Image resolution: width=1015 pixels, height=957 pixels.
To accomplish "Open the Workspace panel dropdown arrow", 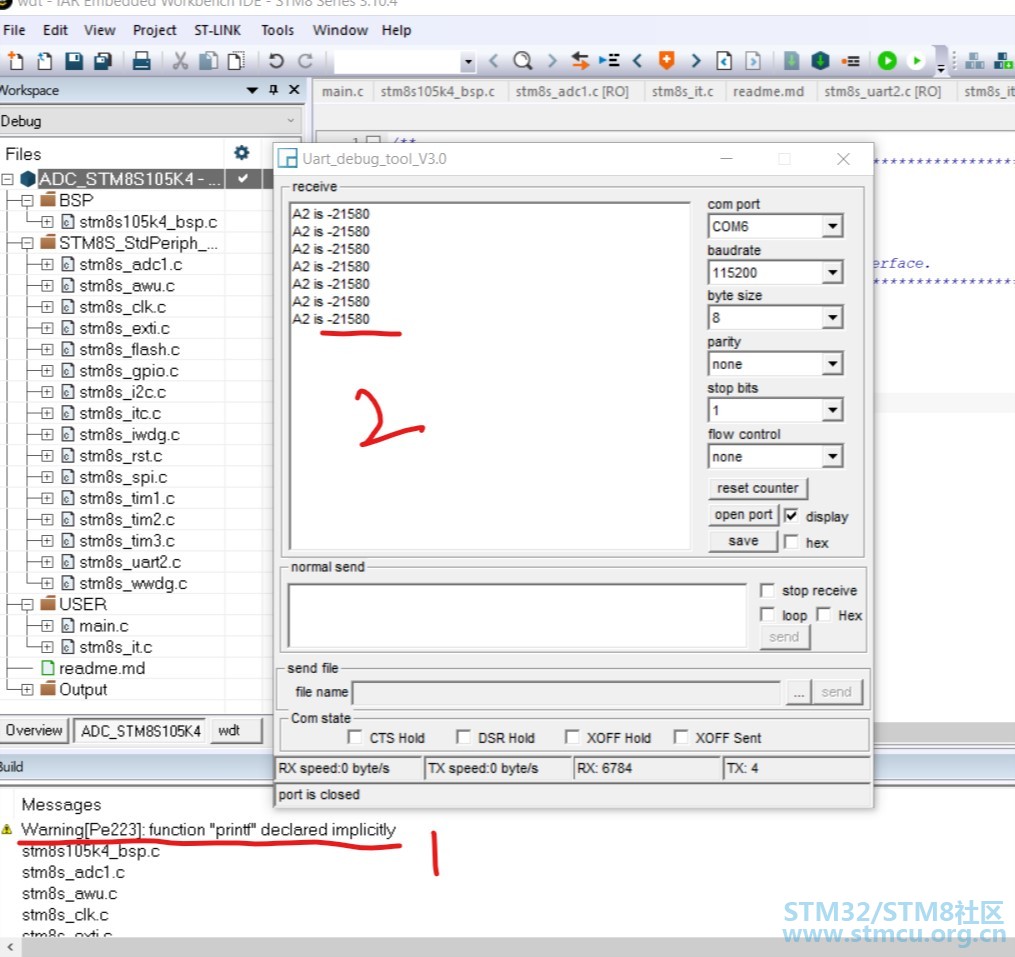I will pyautogui.click(x=252, y=90).
